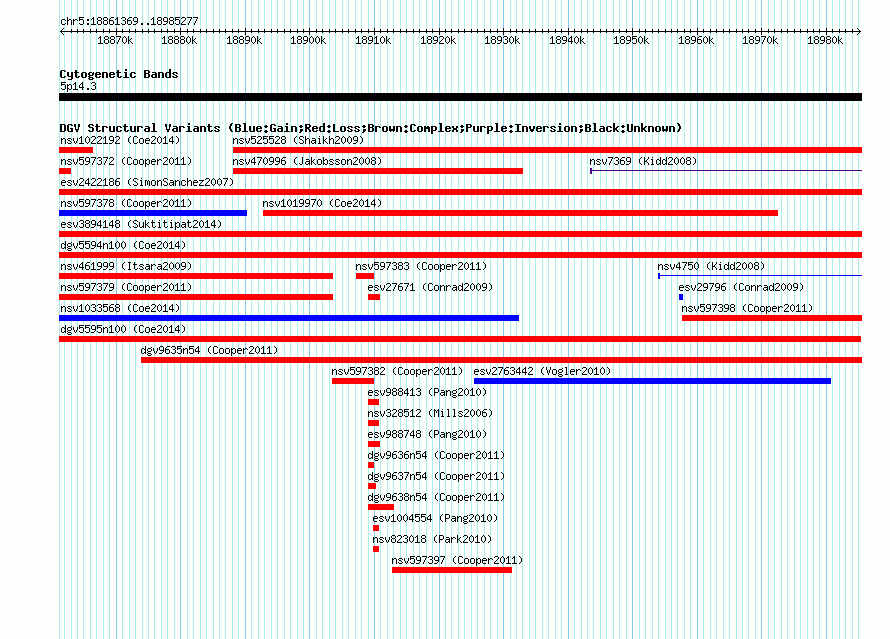The image size is (890, 639).
Task: Click nsv1033568 (Coe2014) gain label
Action: click(x=120, y=308)
